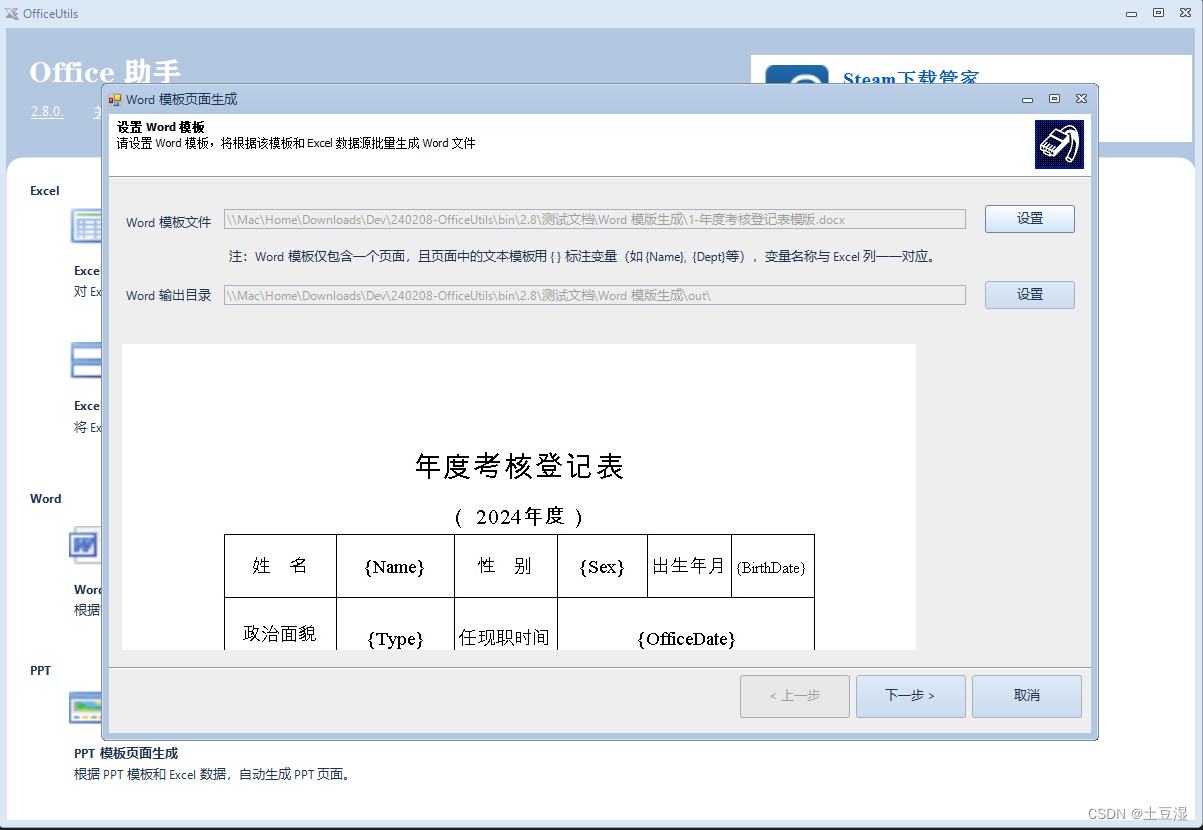Click the disabled 上一步 button
Screen dimensions: 1203x830
(794, 696)
